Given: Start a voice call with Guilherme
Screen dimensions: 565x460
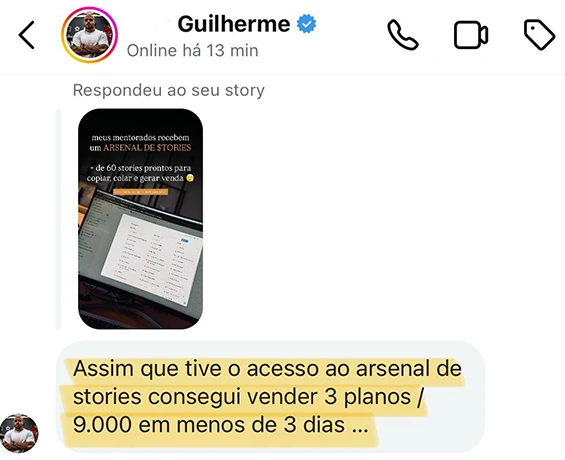Looking at the screenshot, I should [x=403, y=35].
